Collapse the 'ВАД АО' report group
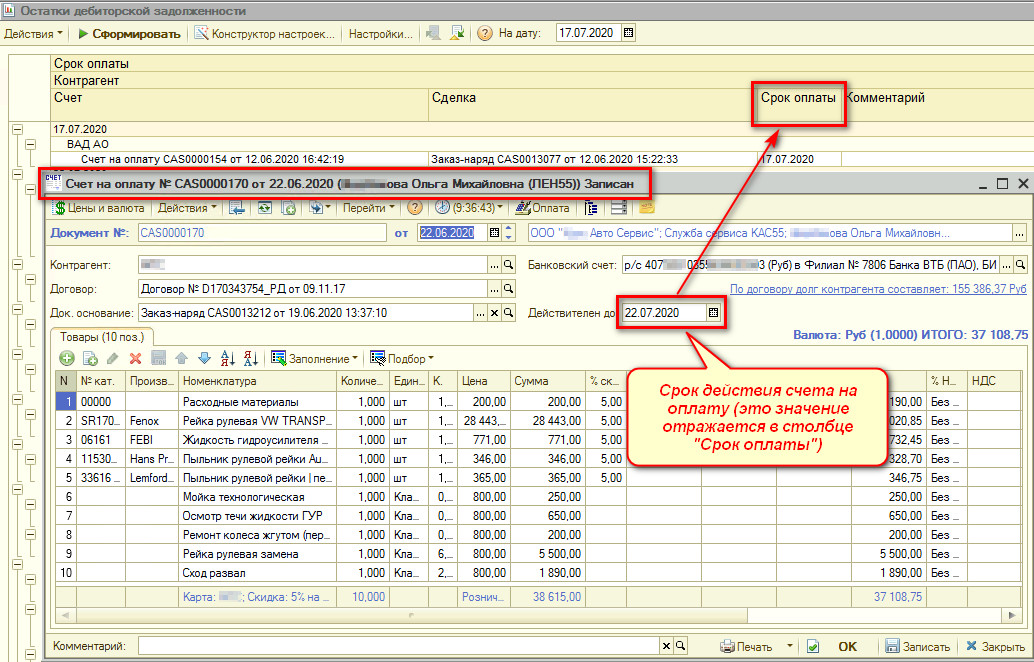This screenshot has height=662, width=1034. 30,144
